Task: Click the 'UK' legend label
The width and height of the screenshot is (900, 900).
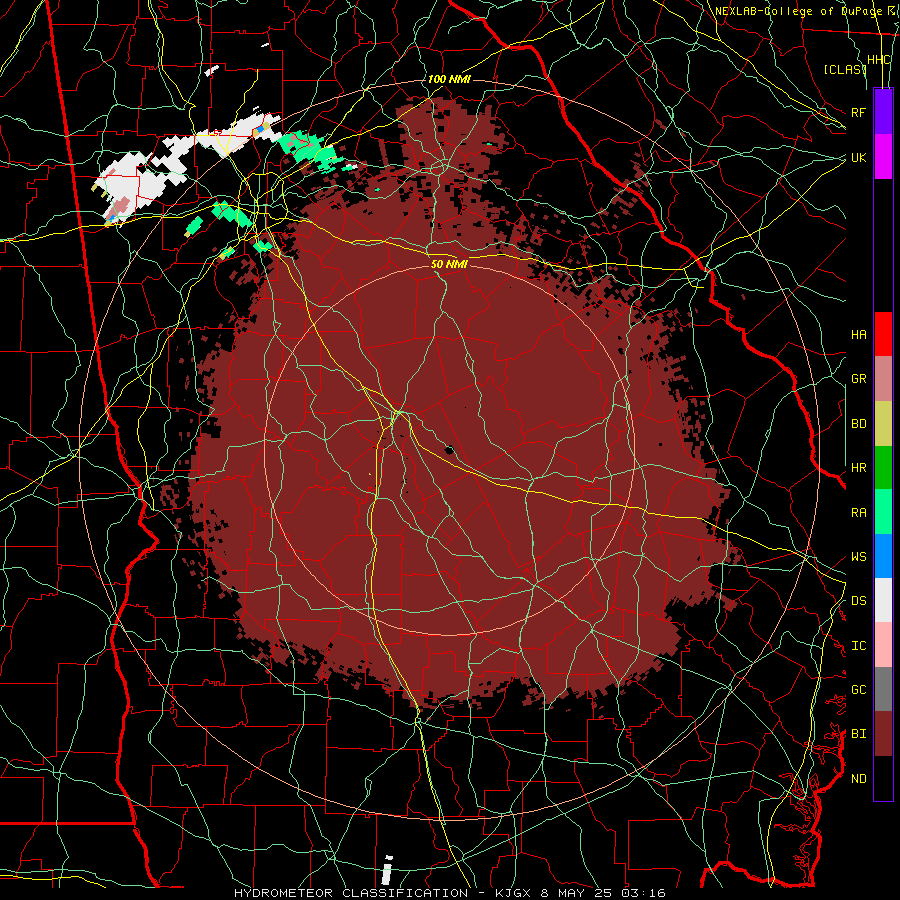Action: 858,157
